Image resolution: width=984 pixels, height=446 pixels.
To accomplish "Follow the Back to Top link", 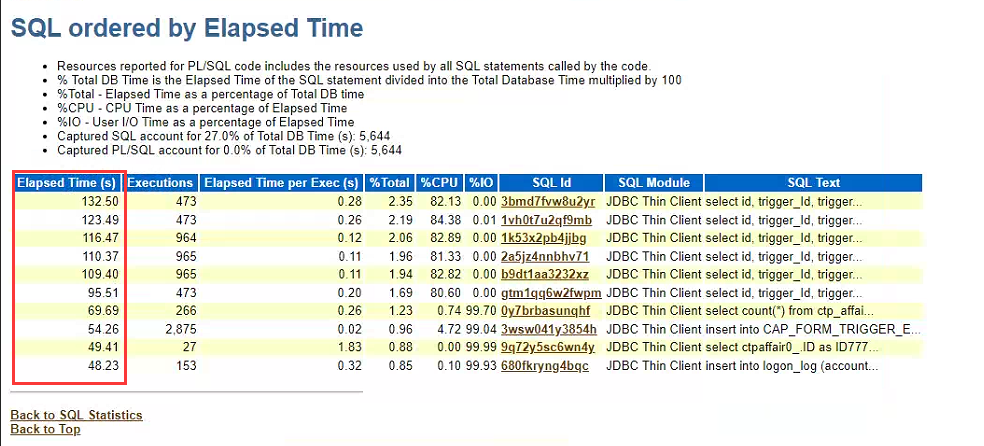I will tap(45, 428).
